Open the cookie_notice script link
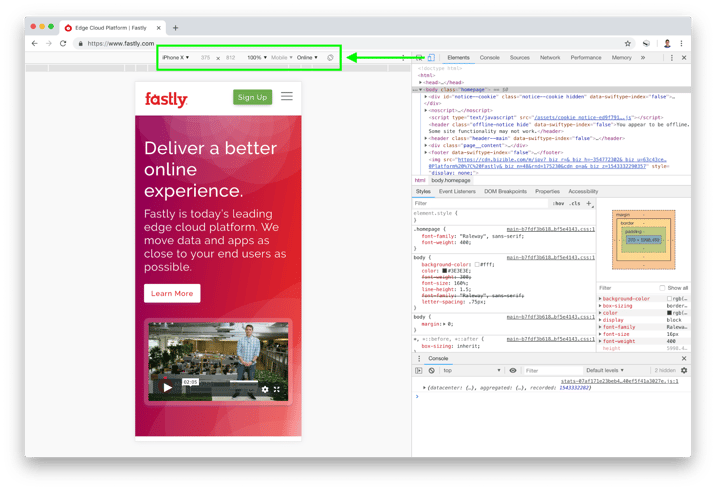The height and width of the screenshot is (490, 716). 583,117
